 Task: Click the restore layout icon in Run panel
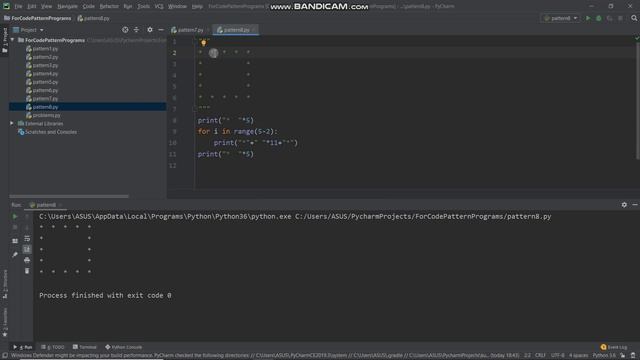(15, 241)
